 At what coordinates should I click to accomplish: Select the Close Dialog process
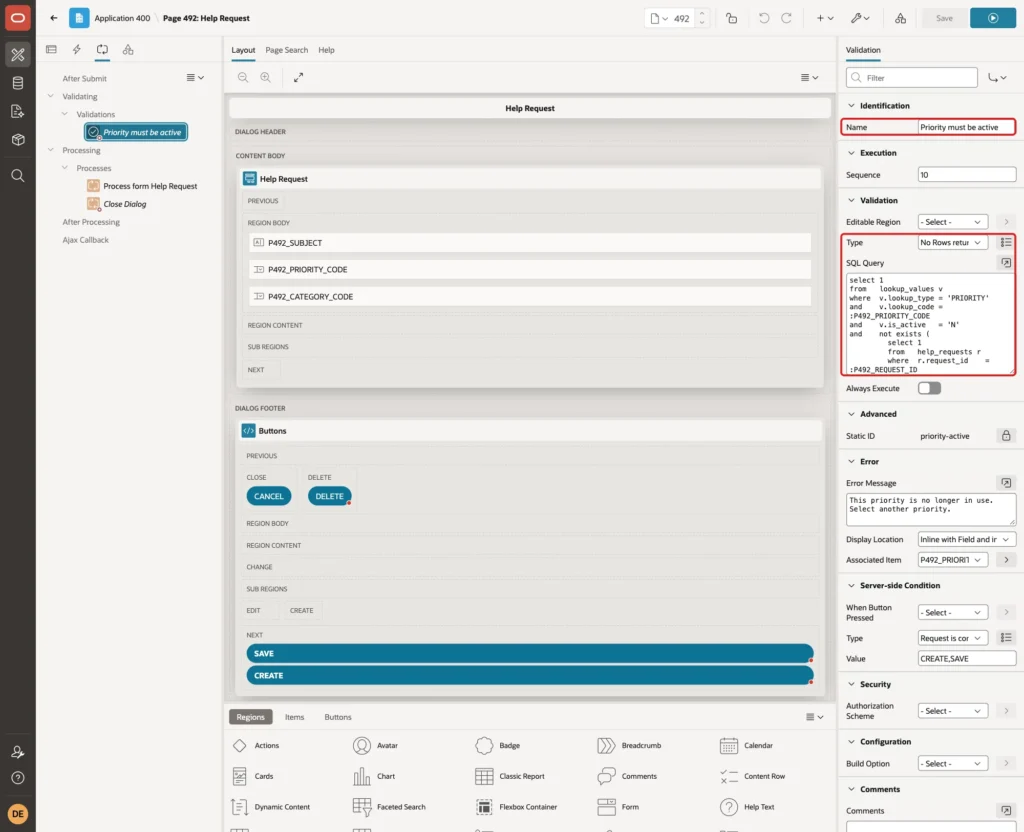click(x=117, y=204)
